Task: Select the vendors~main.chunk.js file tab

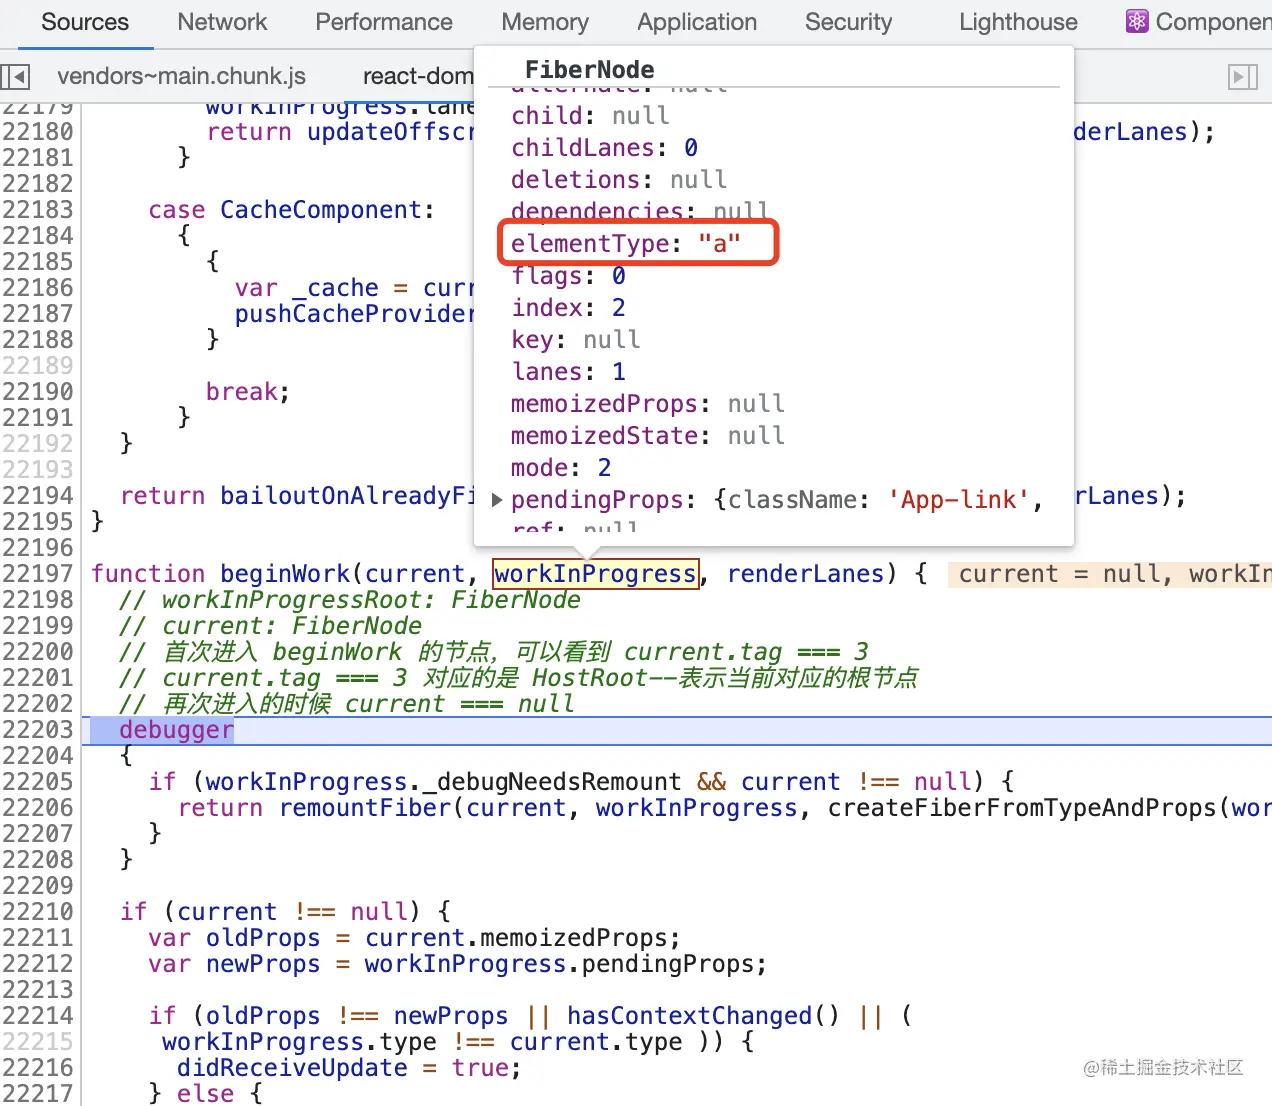Action: [181, 76]
